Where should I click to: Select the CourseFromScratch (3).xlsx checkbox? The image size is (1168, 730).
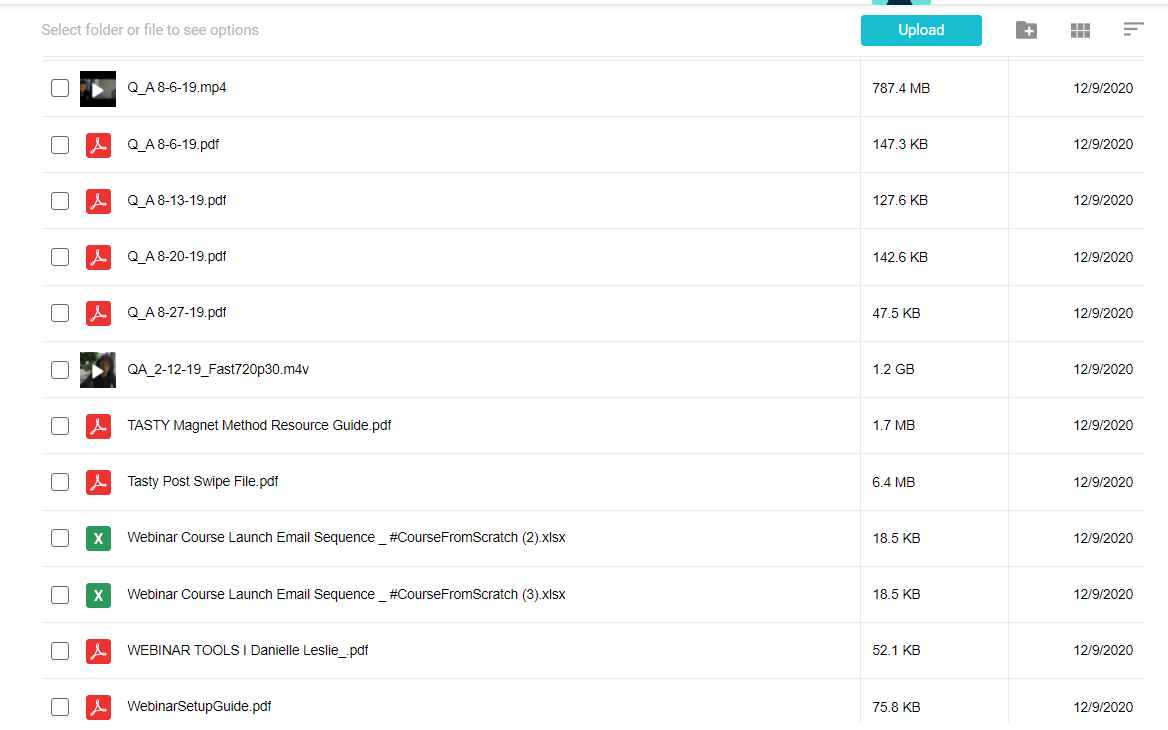[x=60, y=594]
